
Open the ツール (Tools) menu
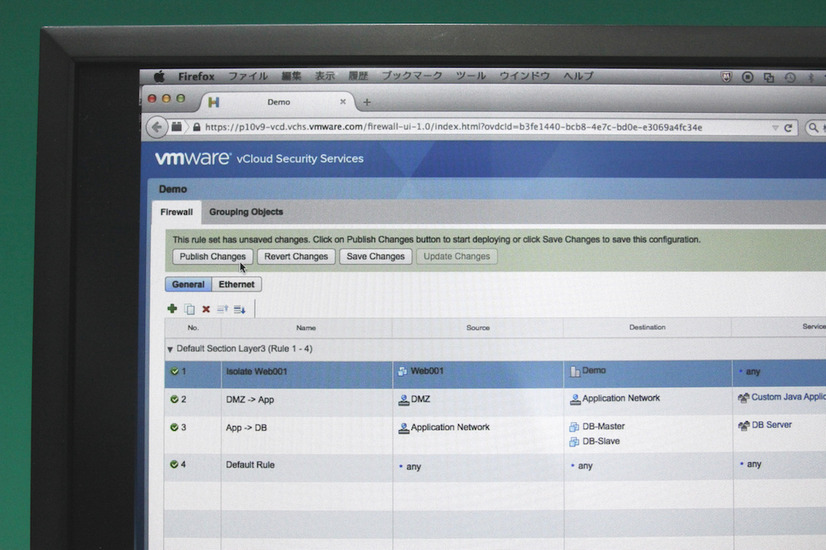pos(470,76)
